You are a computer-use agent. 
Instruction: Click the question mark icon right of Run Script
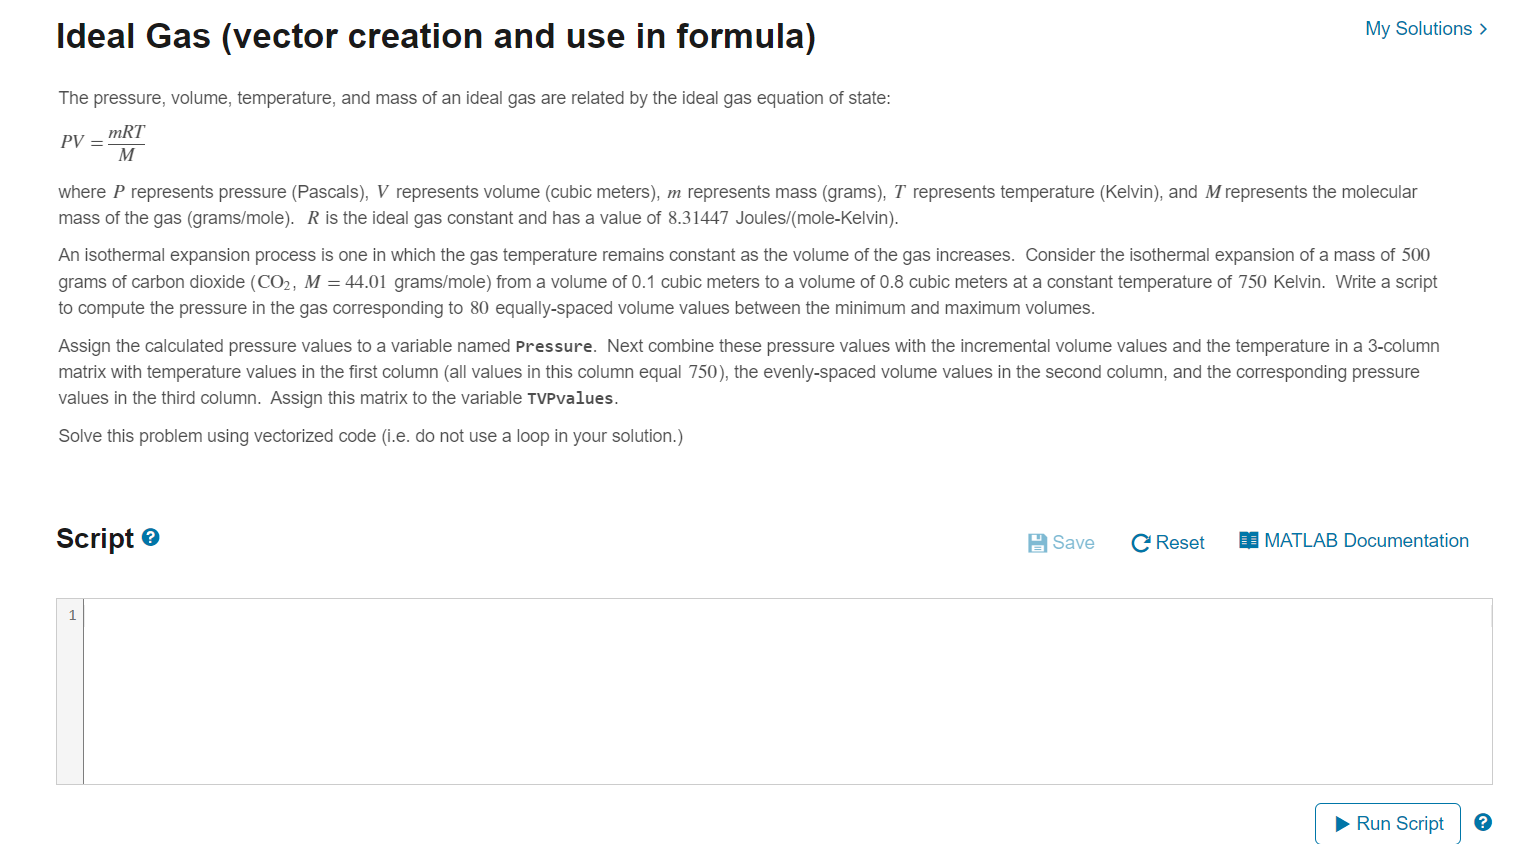click(1482, 822)
